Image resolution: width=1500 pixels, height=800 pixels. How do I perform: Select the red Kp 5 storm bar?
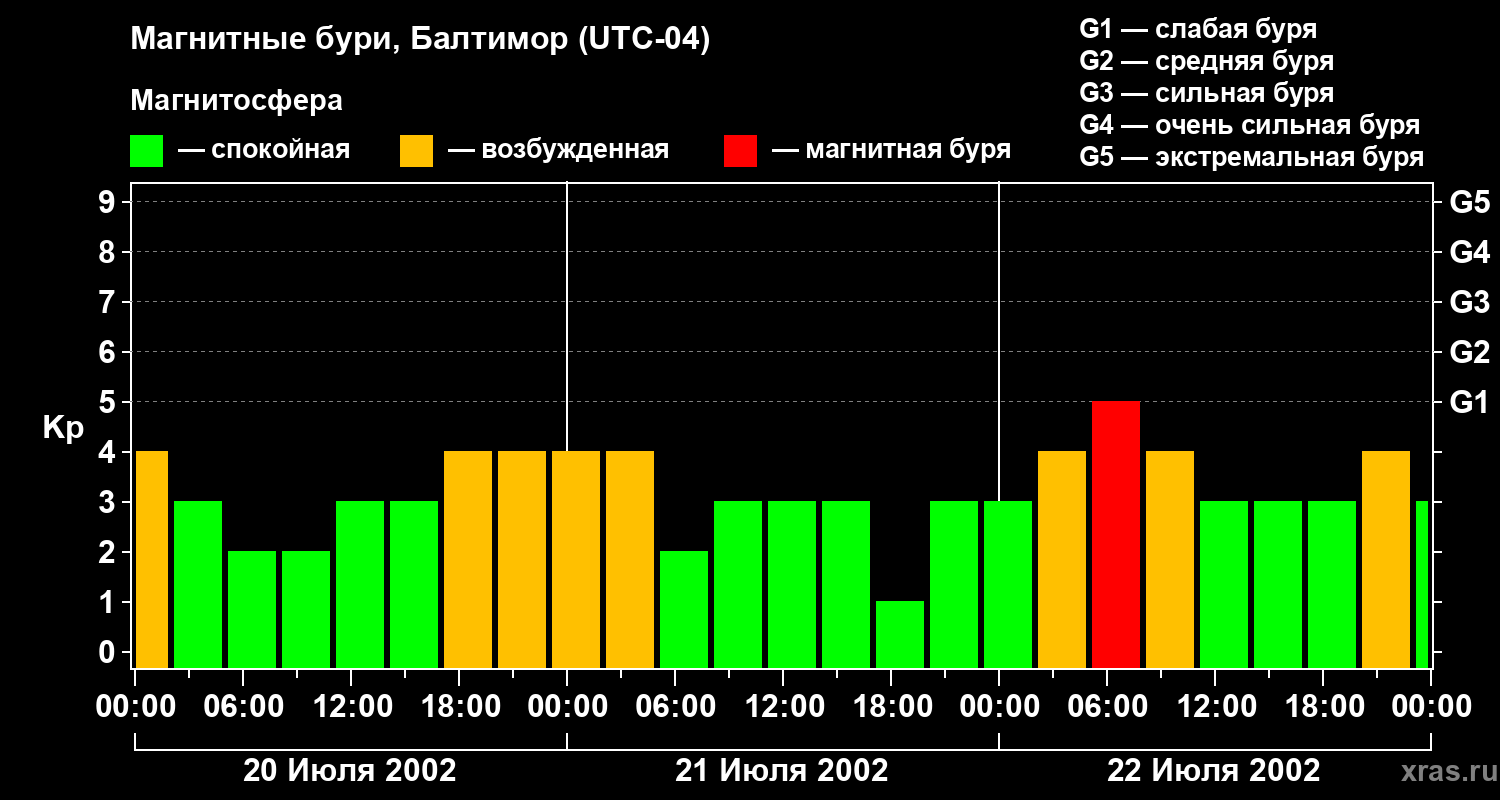pyautogui.click(x=1116, y=534)
